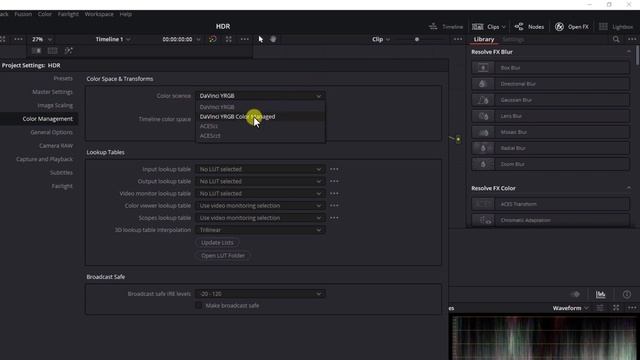Image resolution: width=640 pixels, height=360 pixels.
Task: Open the viewer zoom 27% dropdown
Action: (42, 39)
